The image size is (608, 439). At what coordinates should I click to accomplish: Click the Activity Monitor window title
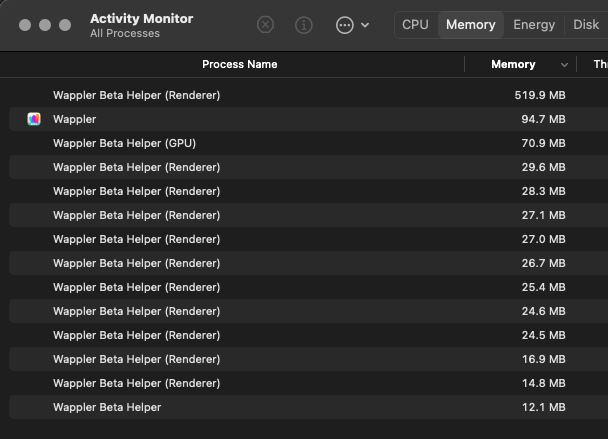coord(142,19)
